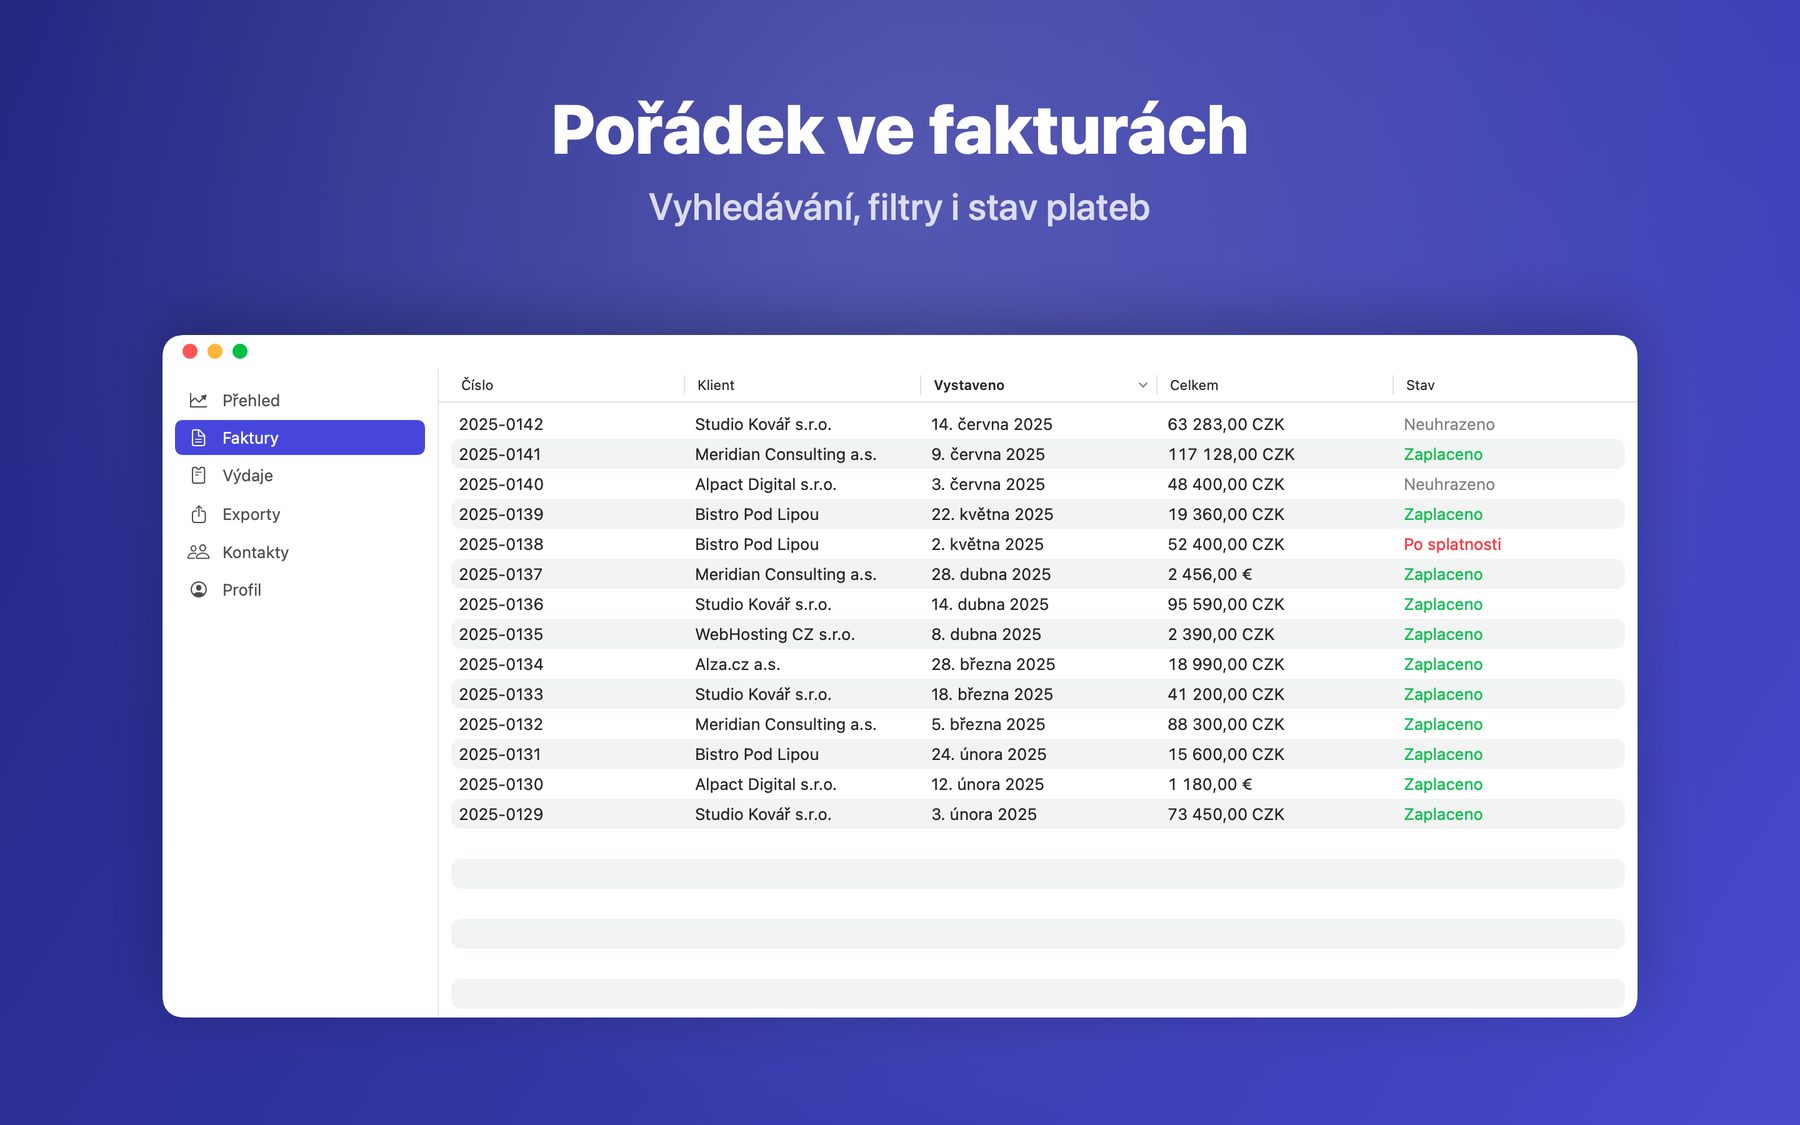Click amount 117 128,00 CZK
Viewport: 1800px width, 1125px height.
click(1231, 454)
